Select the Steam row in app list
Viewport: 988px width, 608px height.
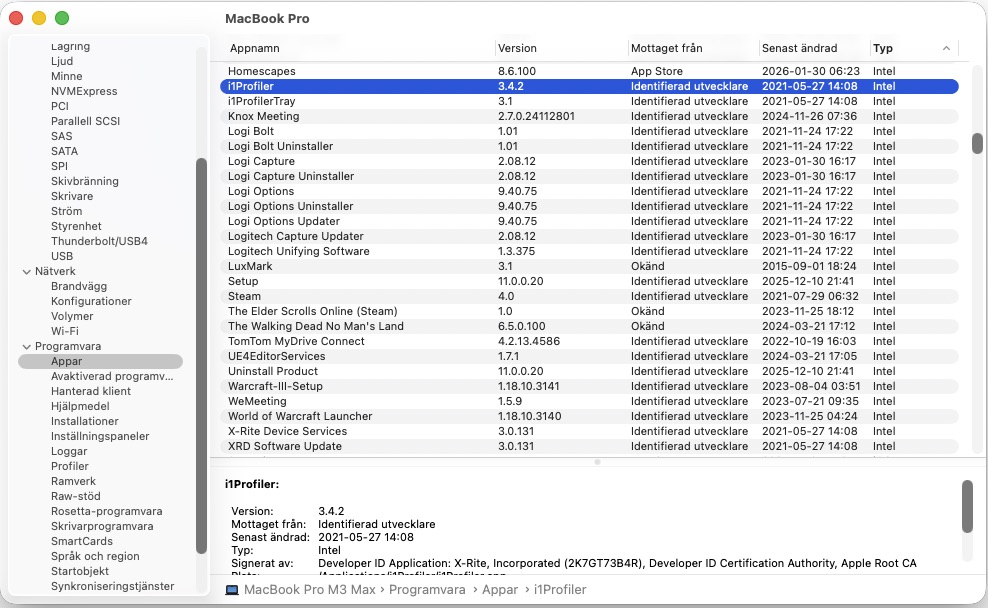[244, 296]
